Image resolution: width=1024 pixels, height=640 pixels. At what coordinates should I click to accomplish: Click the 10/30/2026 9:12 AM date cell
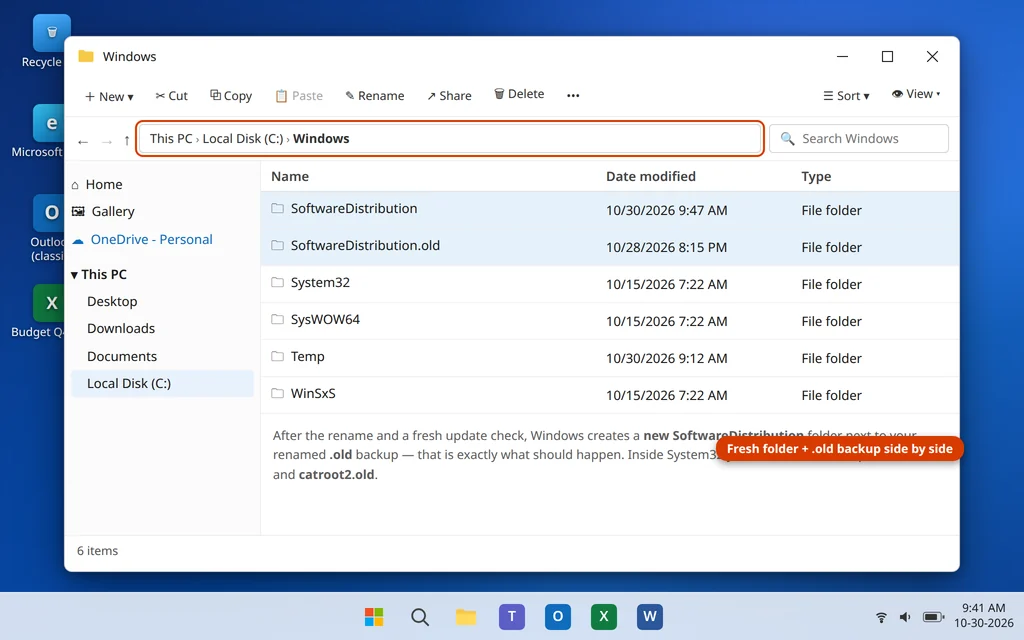[x=666, y=359]
